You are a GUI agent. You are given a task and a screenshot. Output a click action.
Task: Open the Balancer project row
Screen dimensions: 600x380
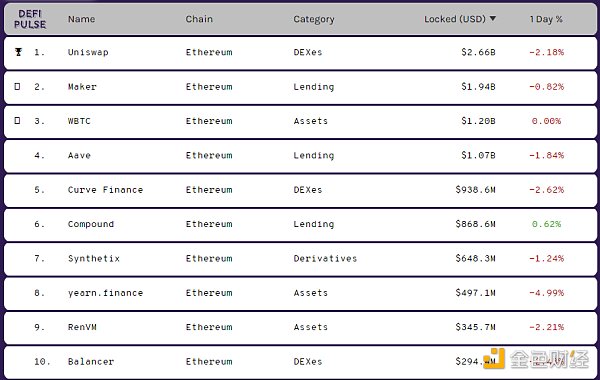click(x=300, y=362)
